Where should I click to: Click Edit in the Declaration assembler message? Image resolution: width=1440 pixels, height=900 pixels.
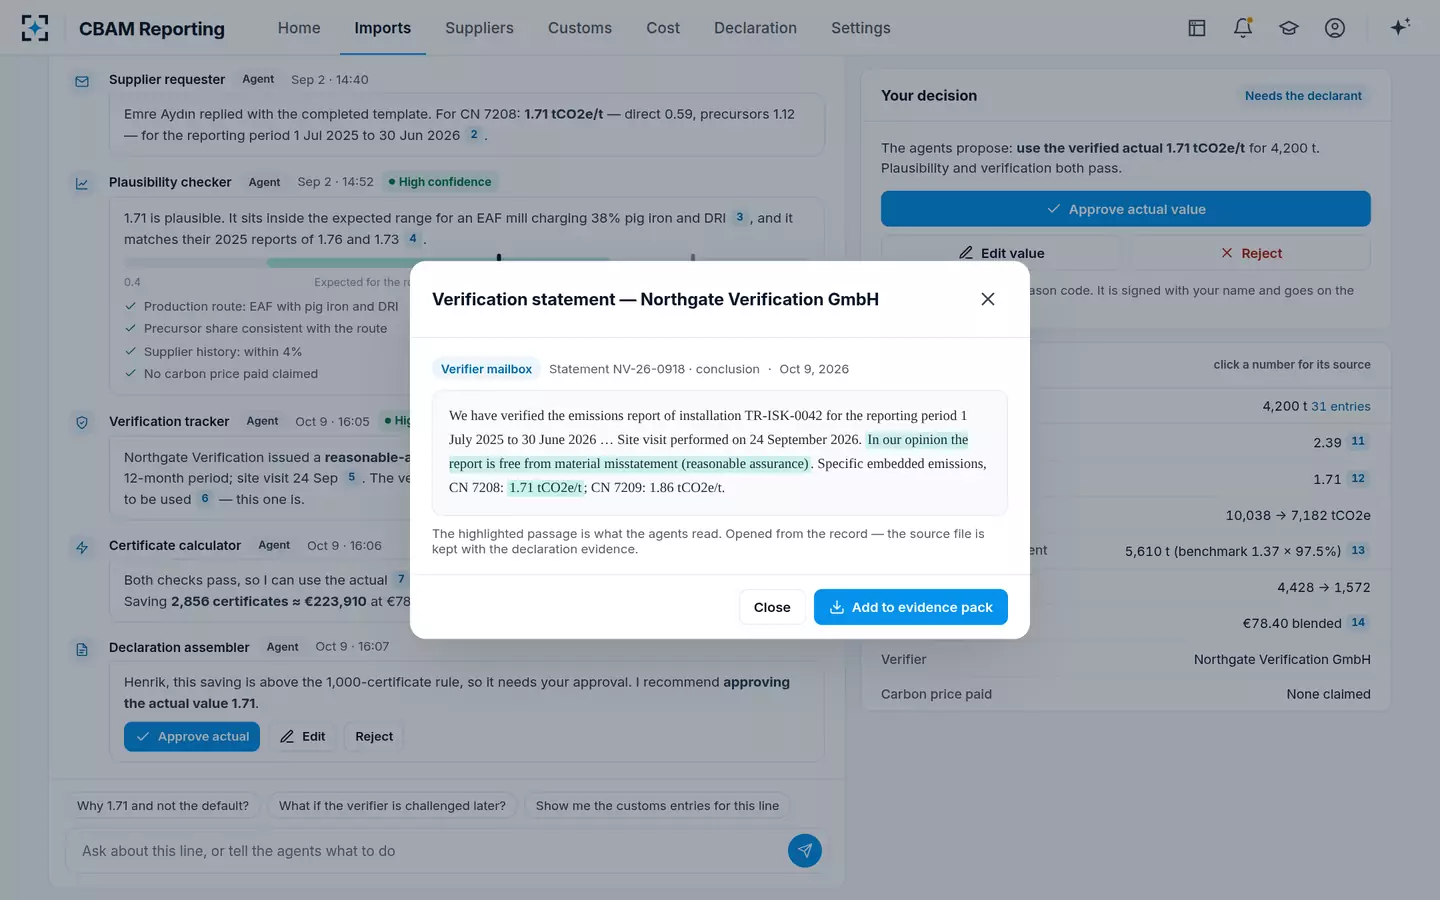tap(303, 737)
